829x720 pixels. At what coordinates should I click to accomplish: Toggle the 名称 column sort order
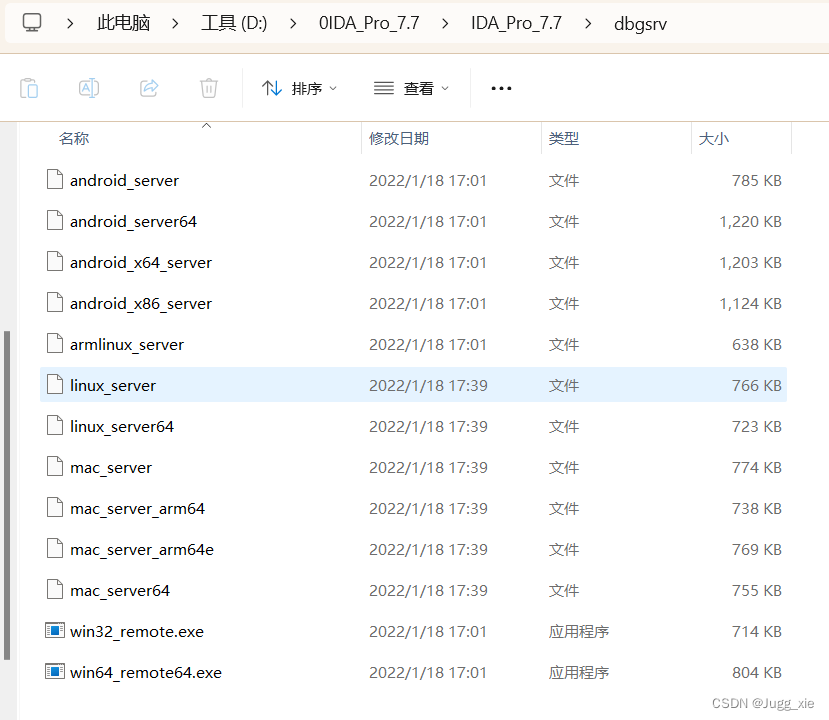point(74,138)
